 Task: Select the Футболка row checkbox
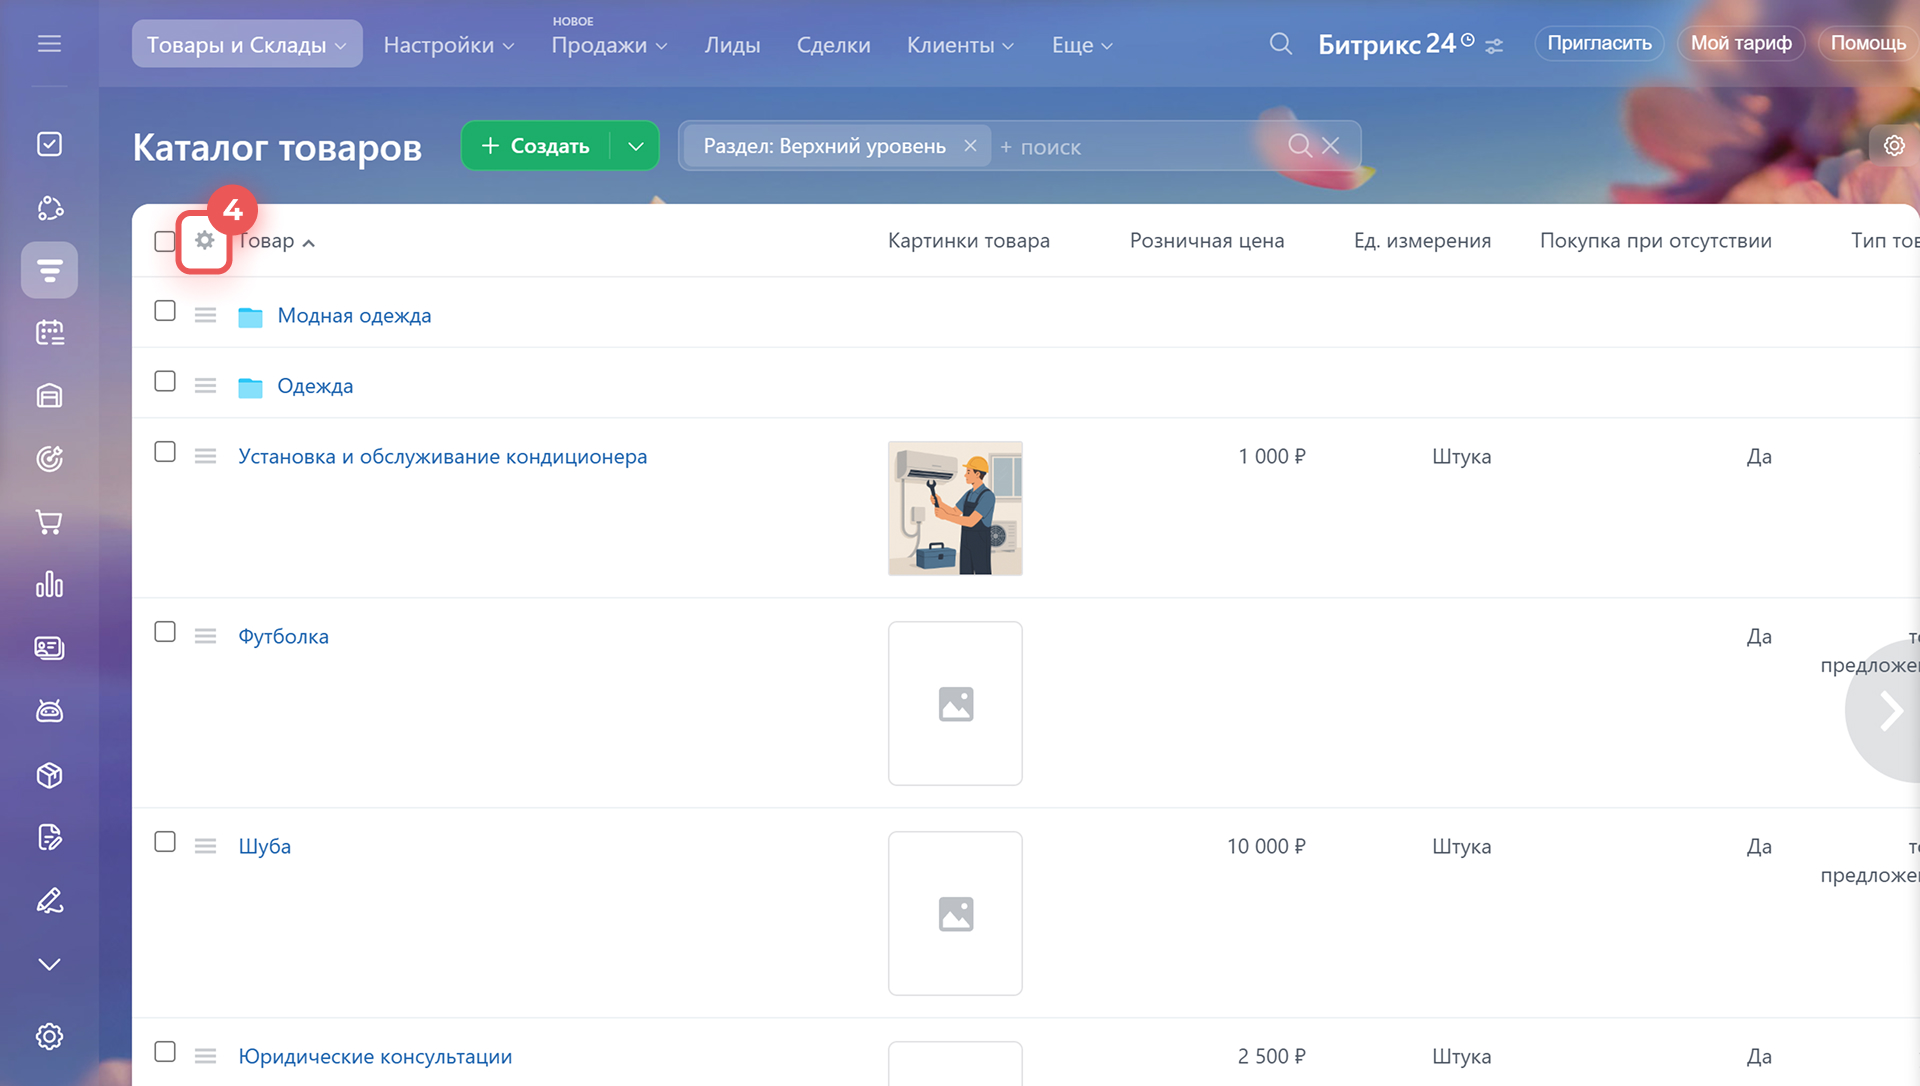[165, 632]
